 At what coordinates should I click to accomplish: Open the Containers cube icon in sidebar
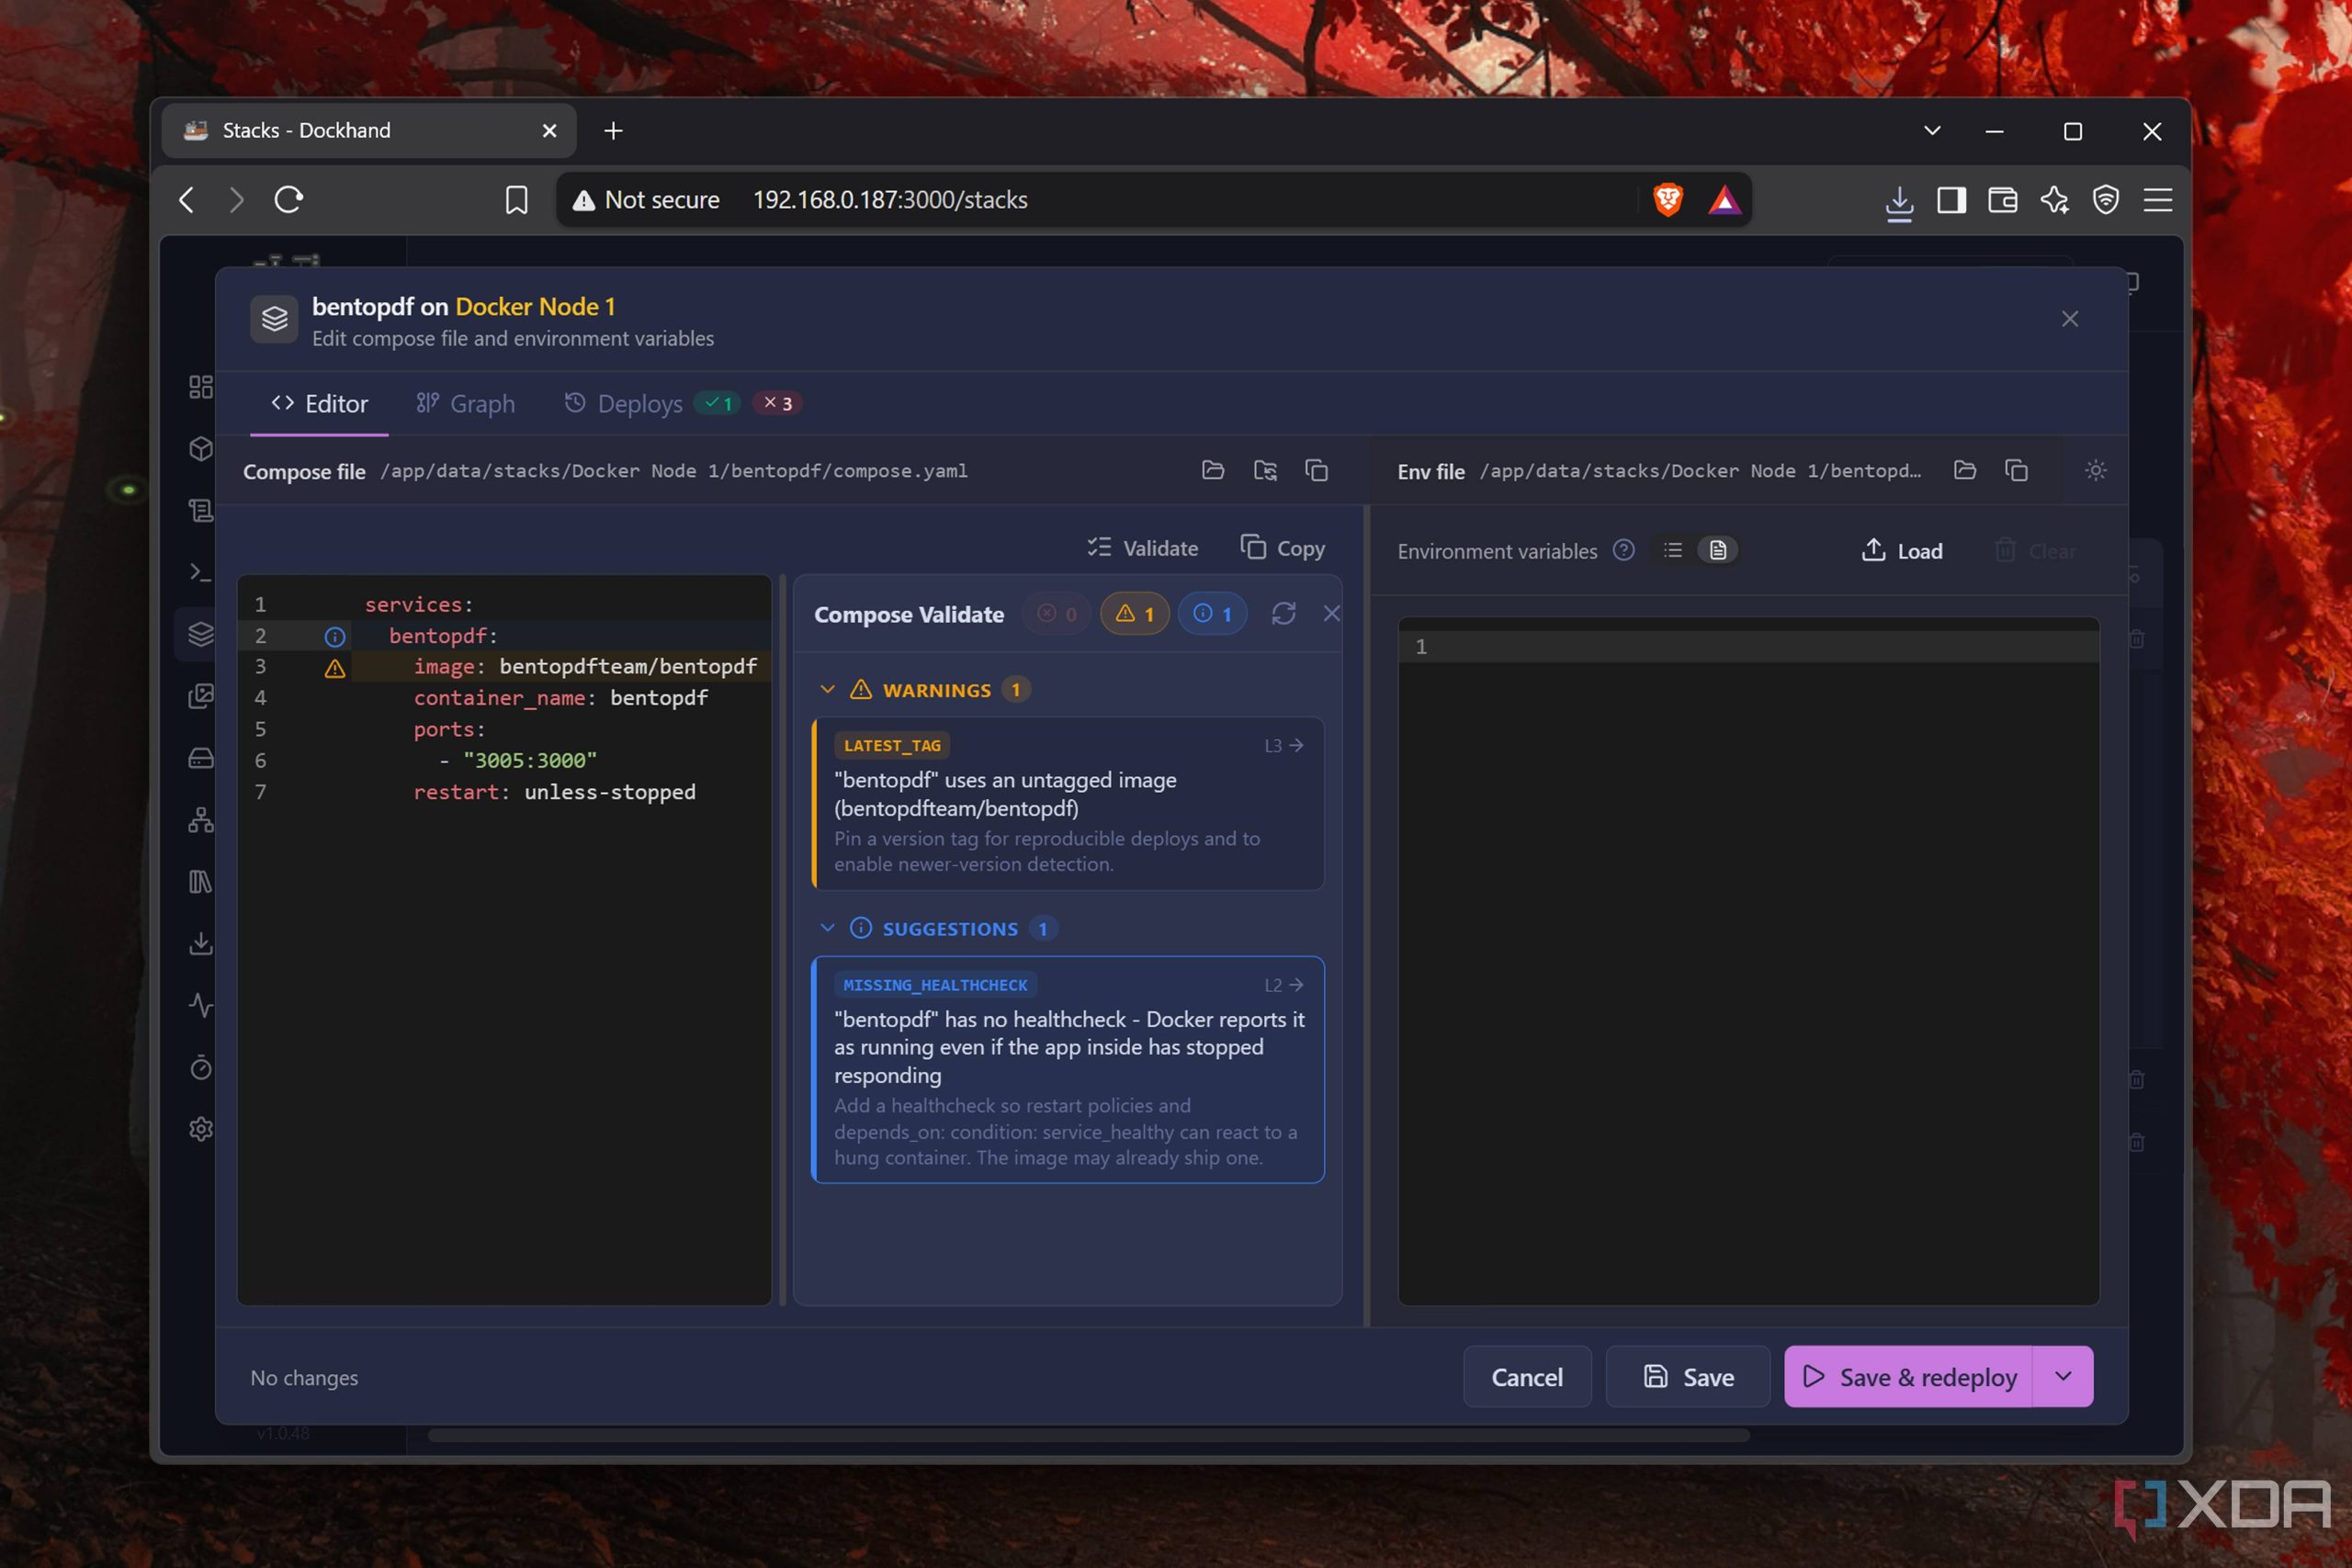200,449
